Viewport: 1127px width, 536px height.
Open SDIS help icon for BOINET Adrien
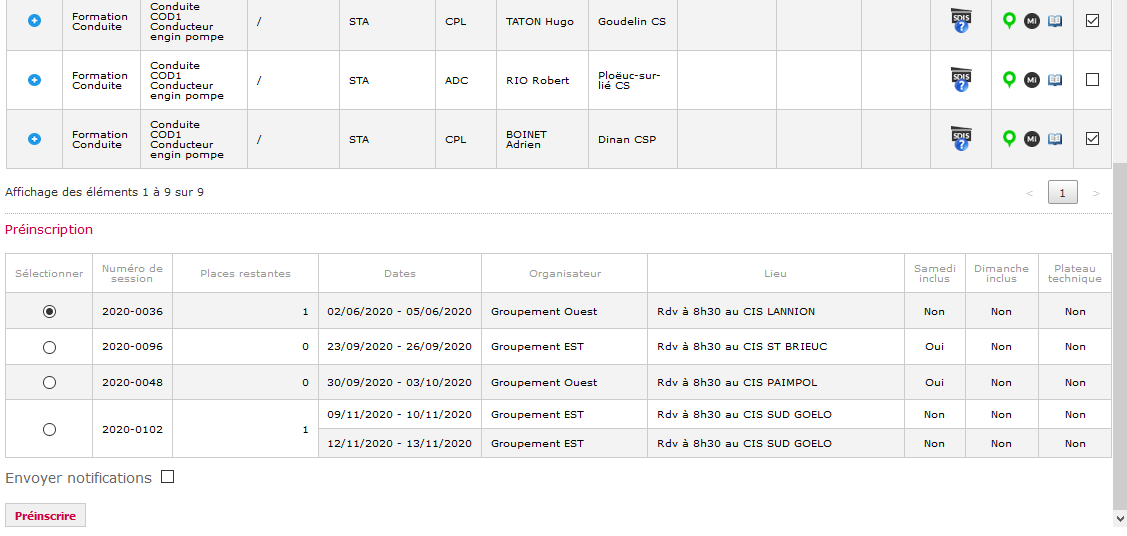[961, 139]
